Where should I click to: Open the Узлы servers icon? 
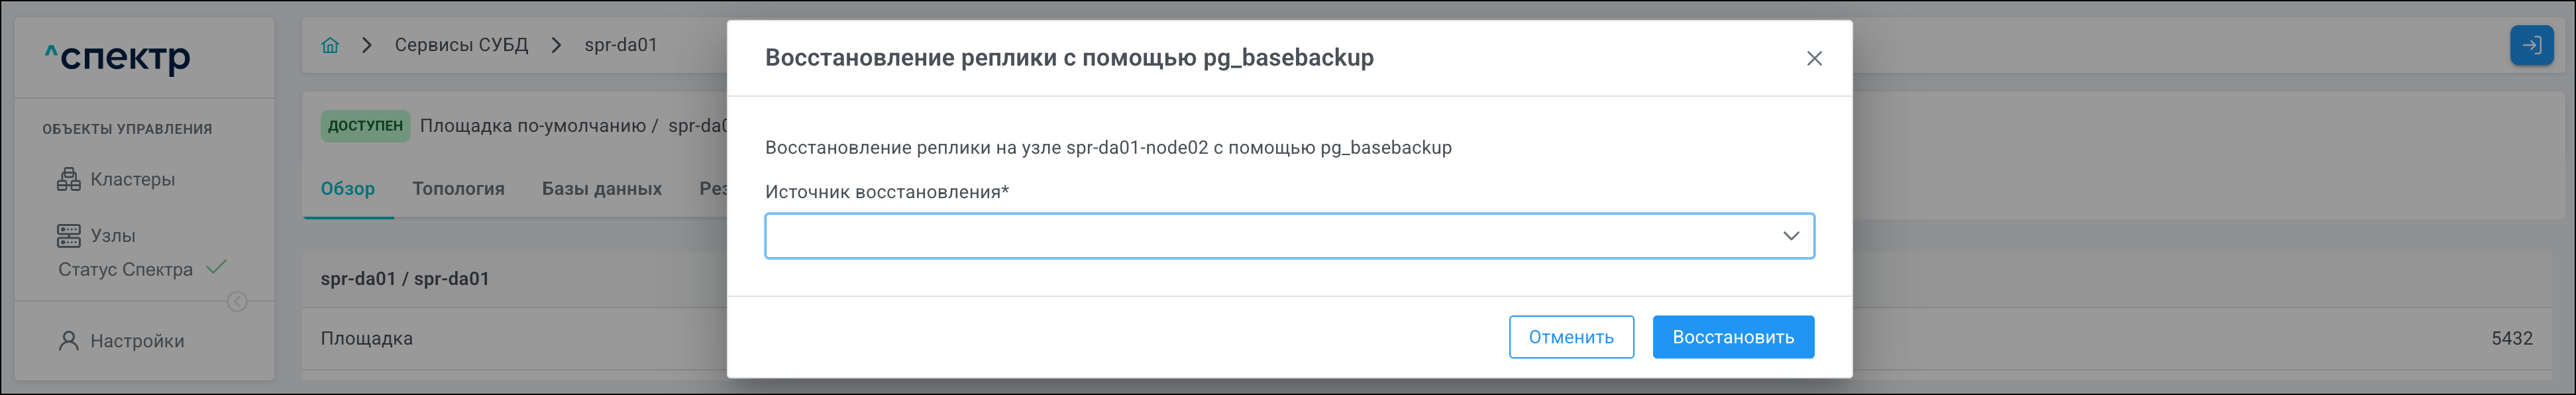click(69, 236)
